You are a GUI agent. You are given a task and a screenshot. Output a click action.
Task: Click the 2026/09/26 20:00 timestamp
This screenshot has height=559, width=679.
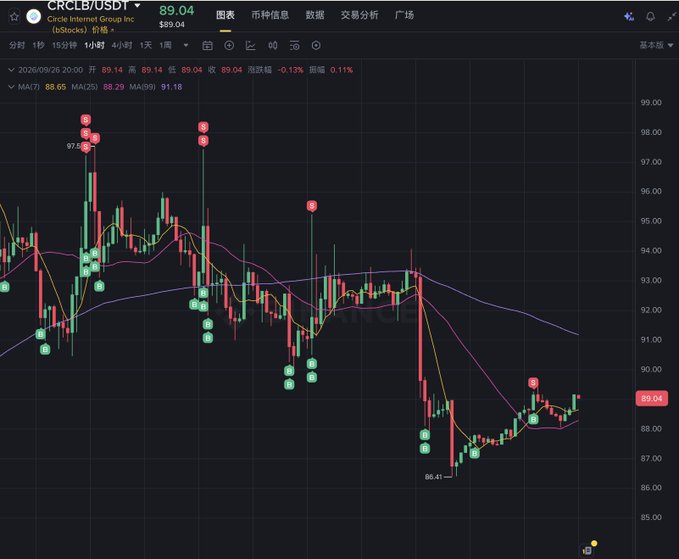coord(50,70)
